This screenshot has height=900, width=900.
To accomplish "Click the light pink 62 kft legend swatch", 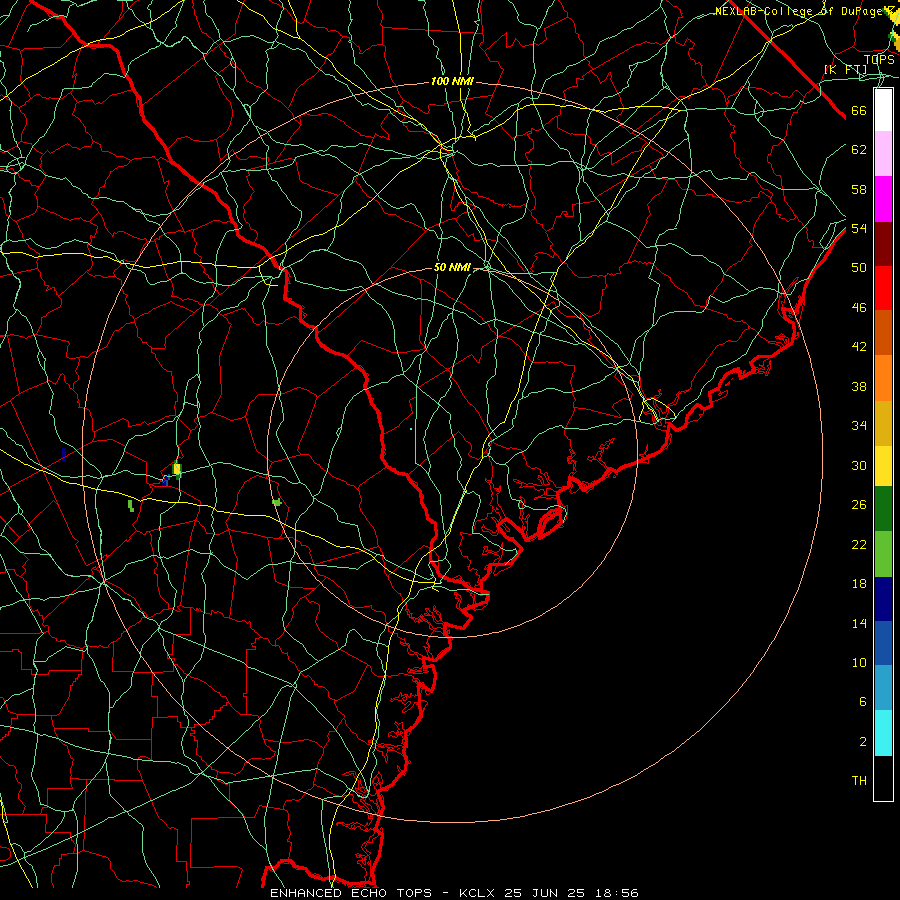I will [x=883, y=154].
